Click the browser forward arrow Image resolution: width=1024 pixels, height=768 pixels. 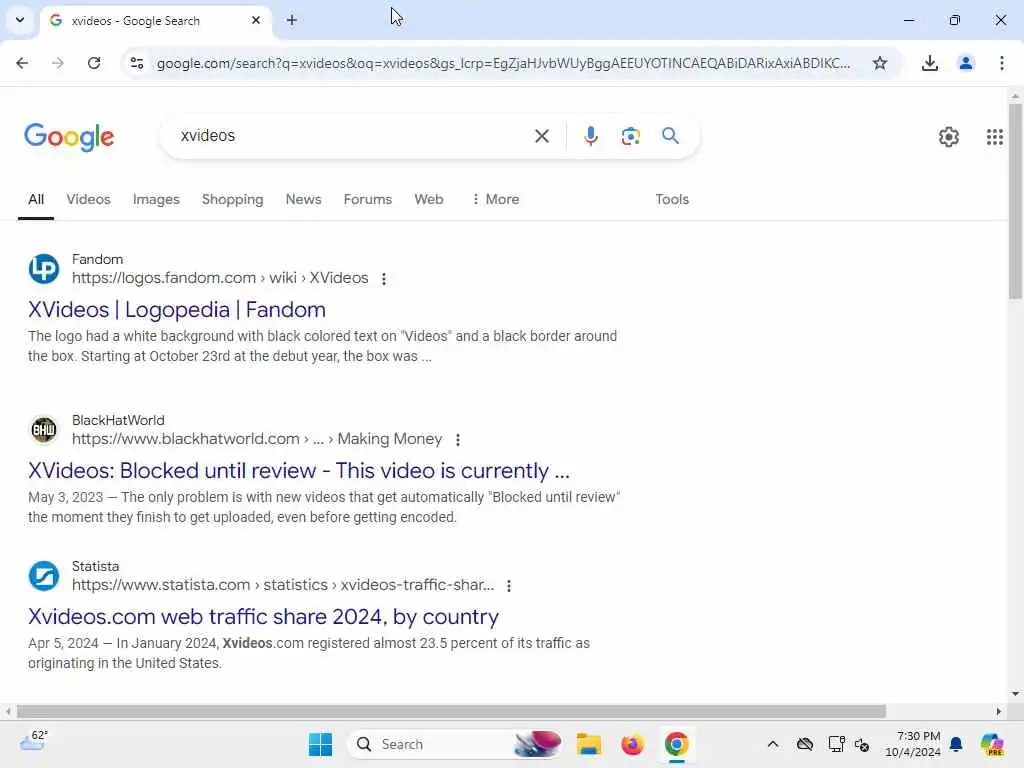[58, 63]
